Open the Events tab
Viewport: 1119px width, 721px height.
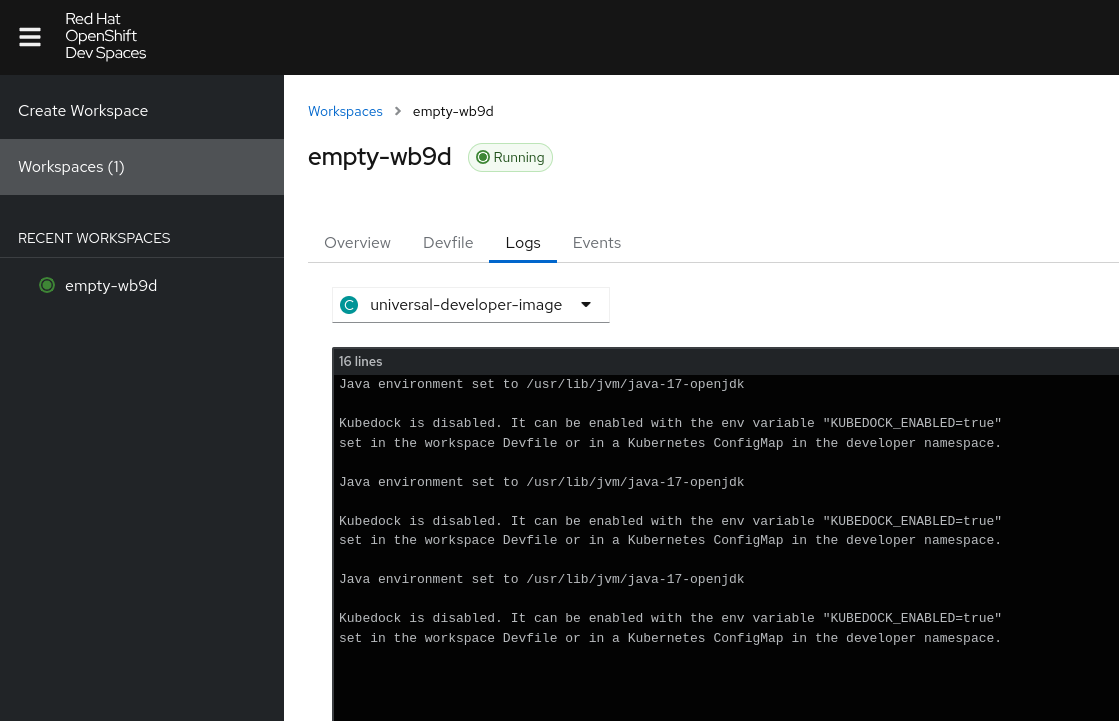597,243
